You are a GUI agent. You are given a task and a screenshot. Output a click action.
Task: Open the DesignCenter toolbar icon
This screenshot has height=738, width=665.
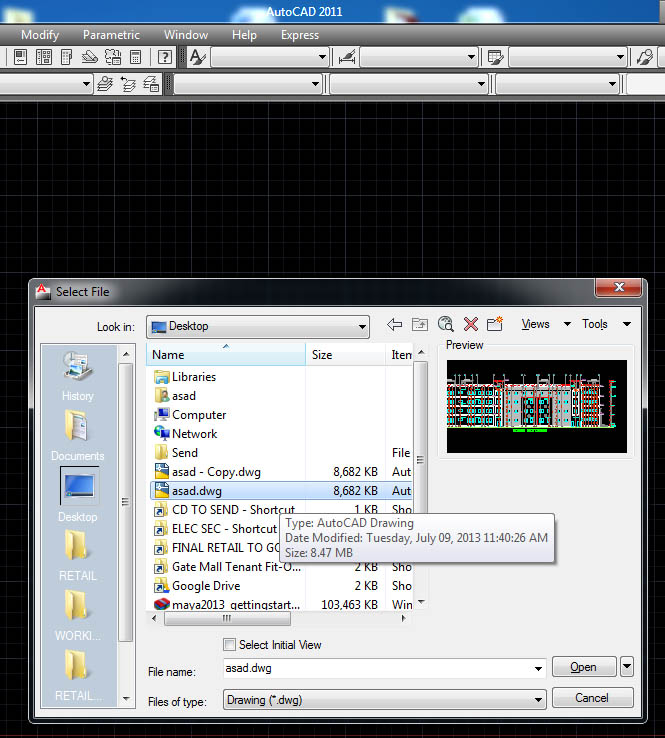(44, 57)
